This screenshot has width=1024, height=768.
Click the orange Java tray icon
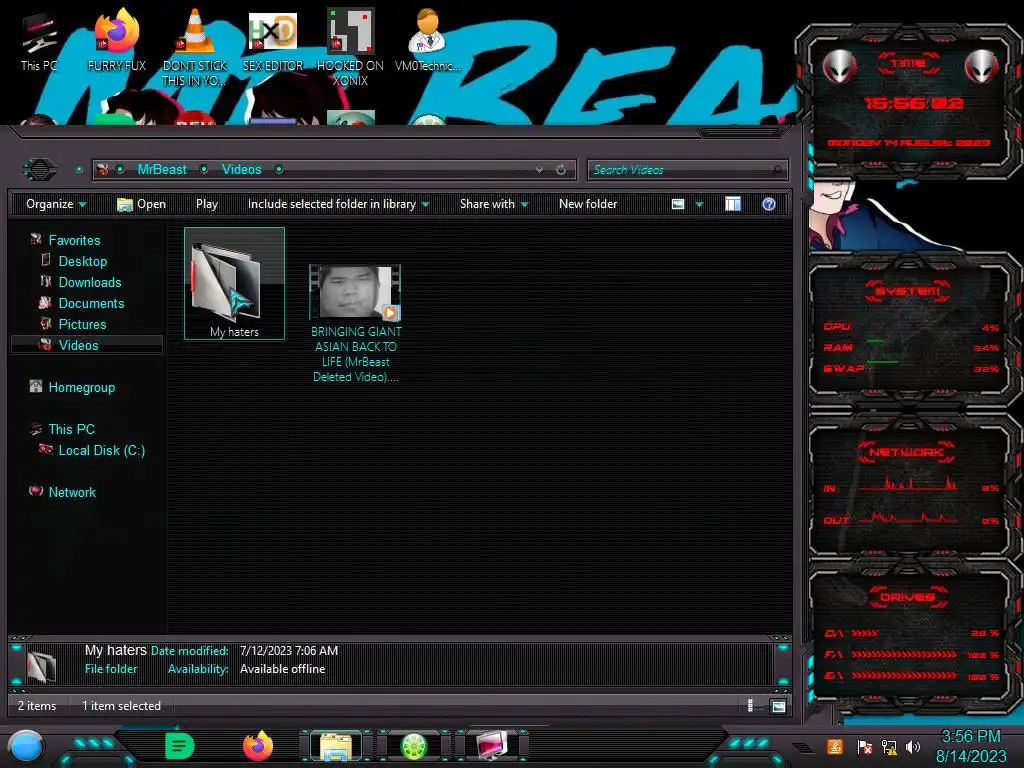pos(835,746)
